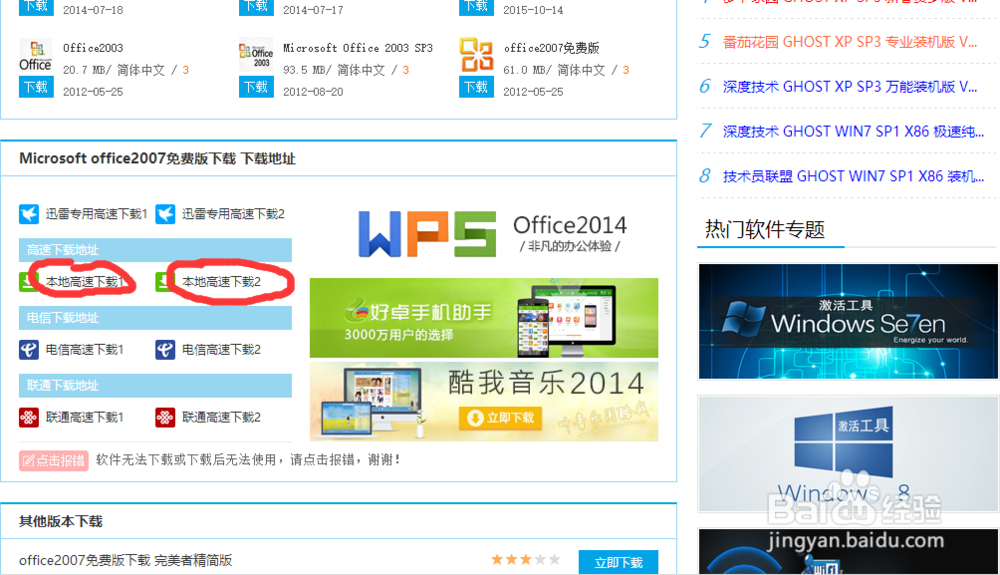The height and width of the screenshot is (575, 1000).
Task: Click the Telecom icon beside 电信高速下载1
Action: click(x=29, y=349)
